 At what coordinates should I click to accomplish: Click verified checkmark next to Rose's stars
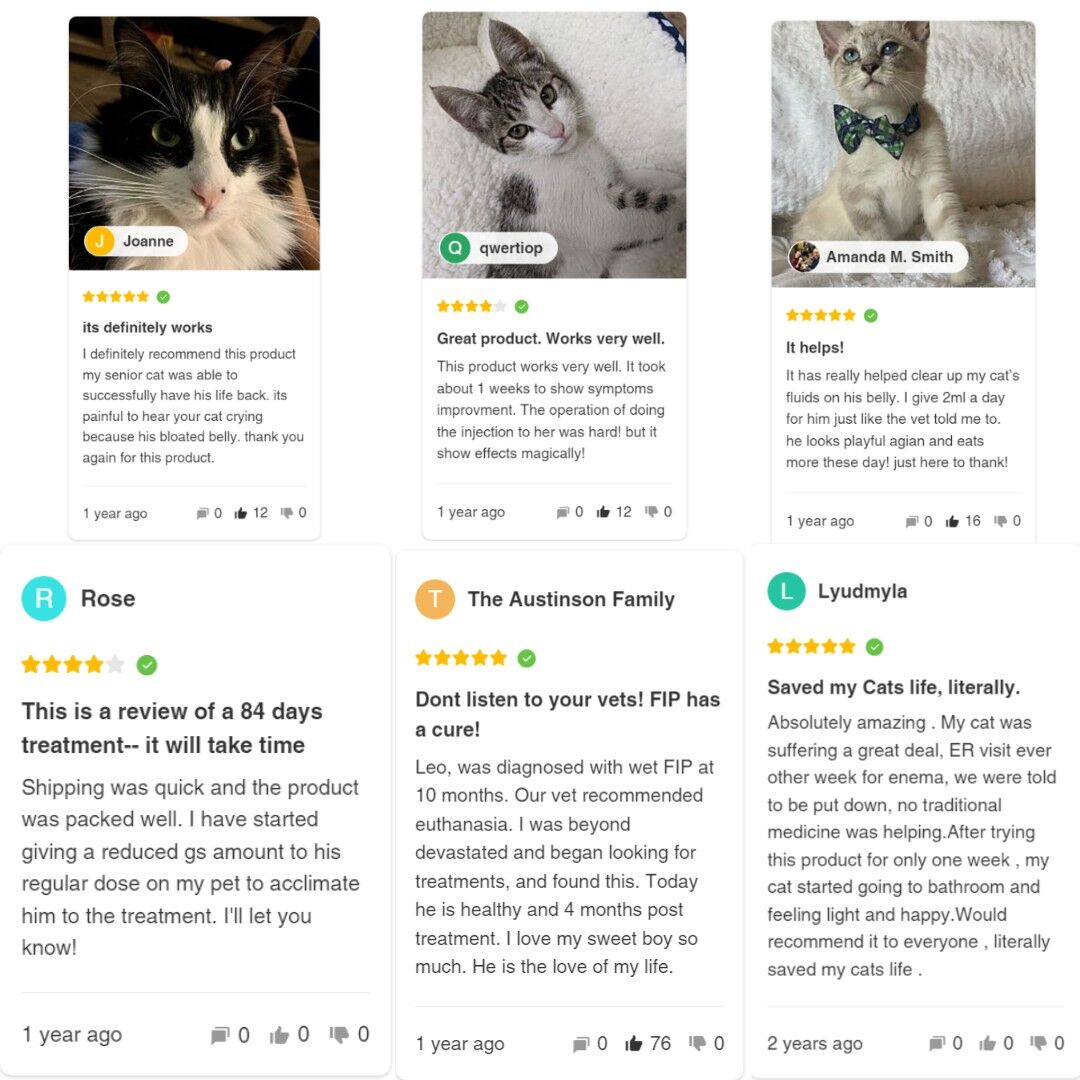click(x=147, y=665)
